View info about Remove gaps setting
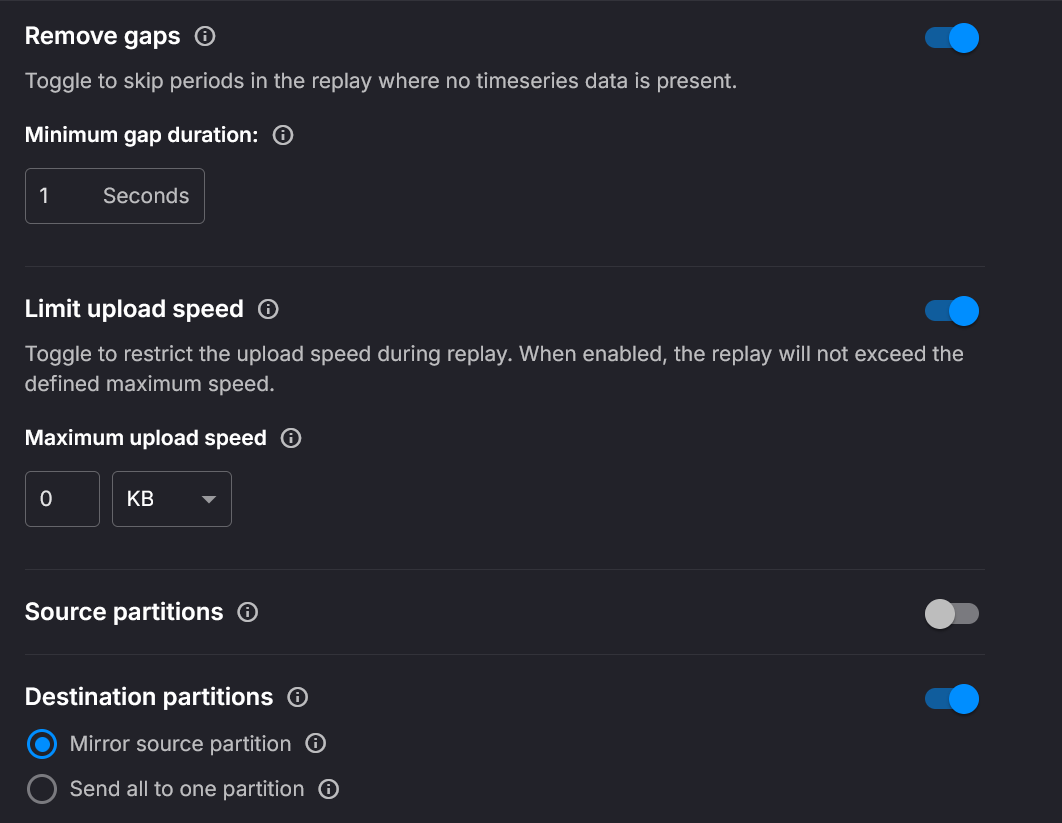Image resolution: width=1062 pixels, height=823 pixels. (x=205, y=36)
